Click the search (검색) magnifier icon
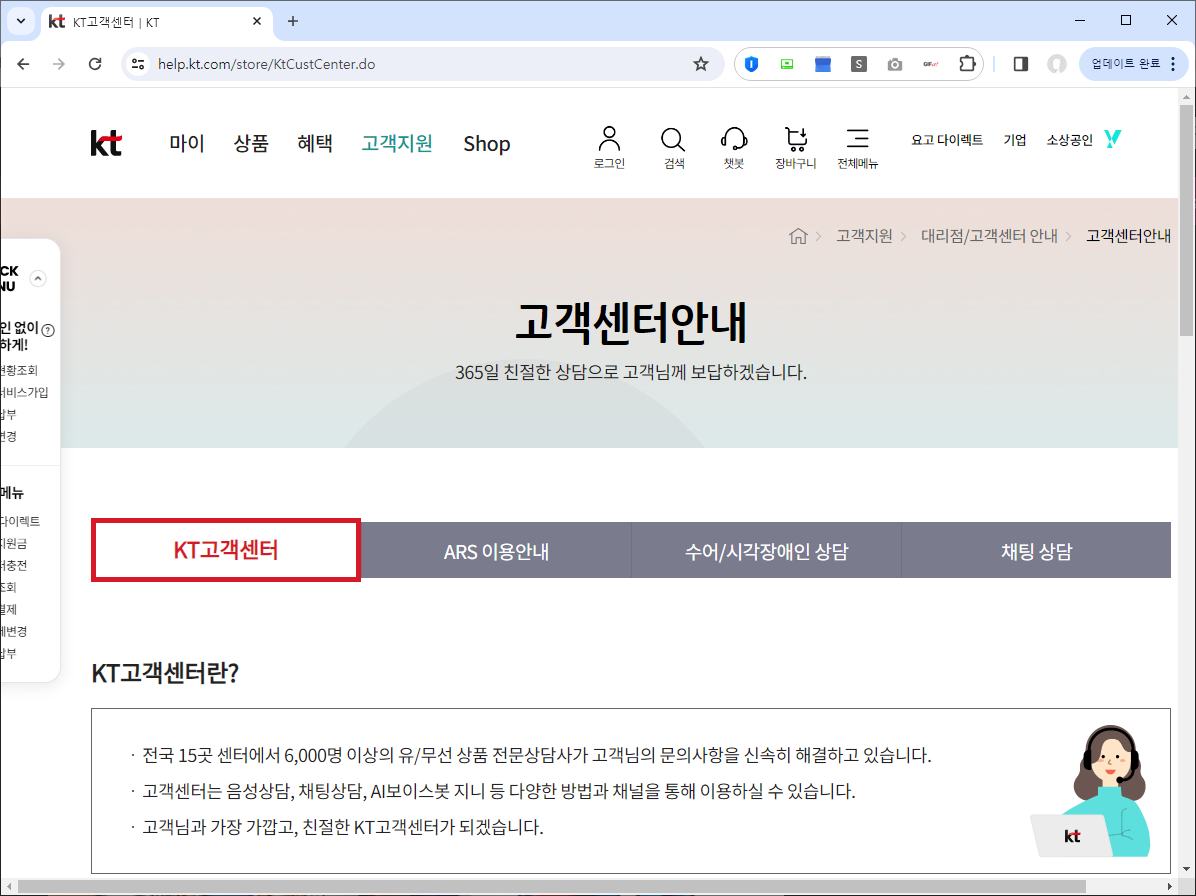 coord(672,146)
